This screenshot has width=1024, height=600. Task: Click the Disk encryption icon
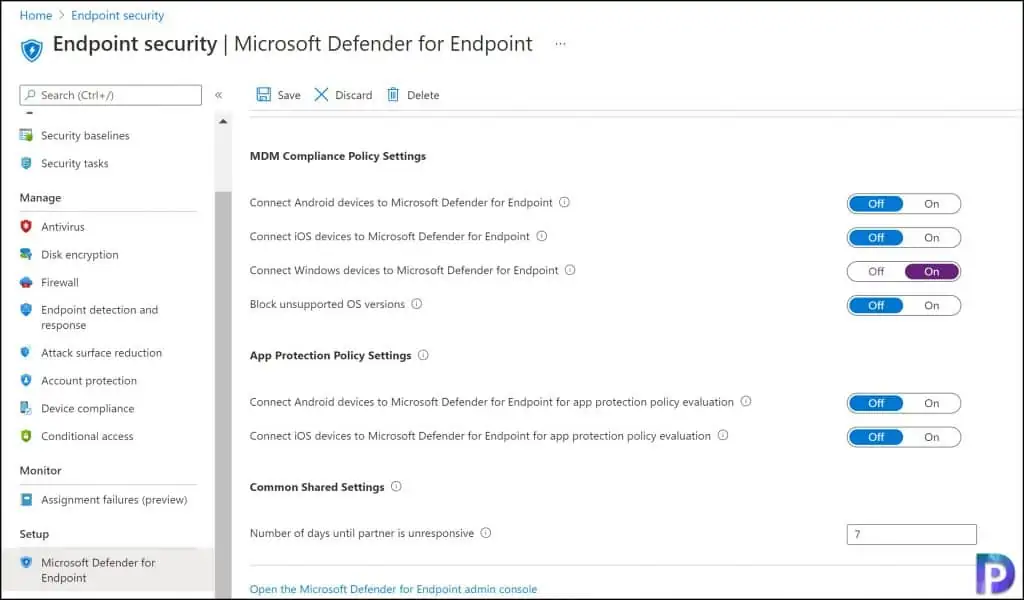[26, 254]
